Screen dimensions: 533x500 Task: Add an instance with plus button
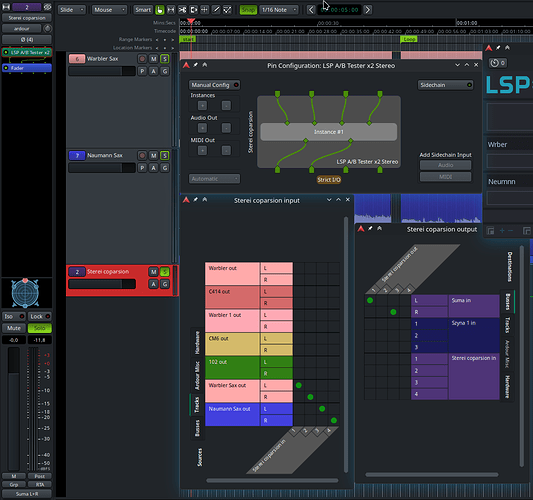[x=202, y=105]
